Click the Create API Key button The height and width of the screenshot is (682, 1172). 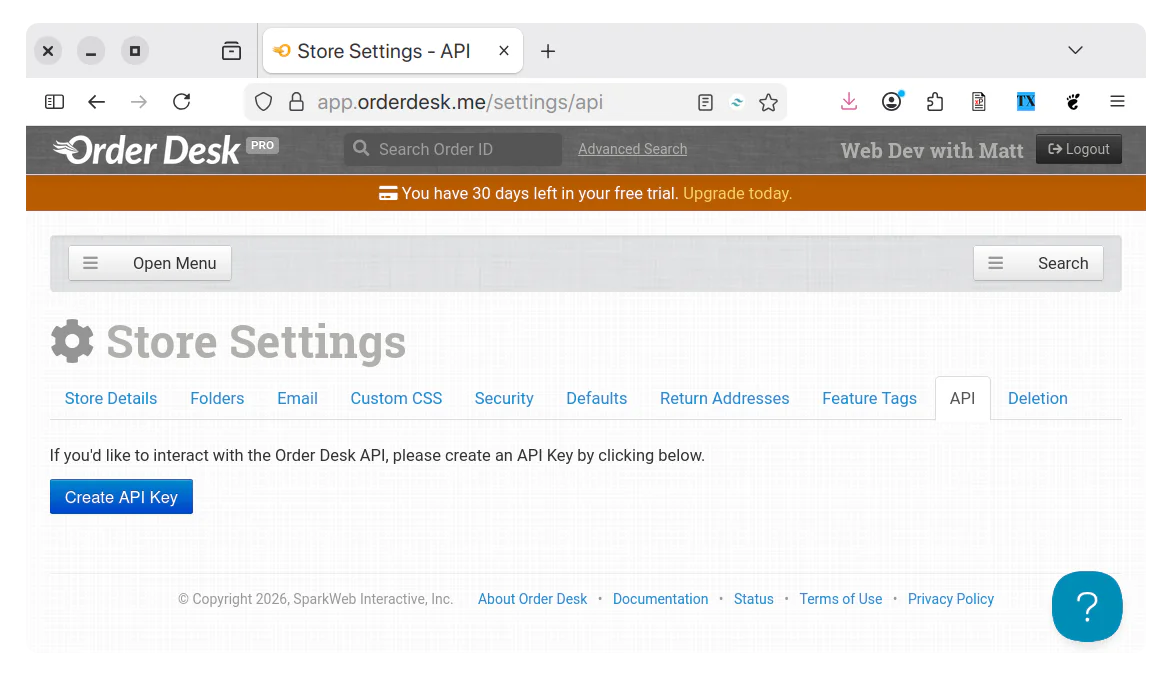(121, 496)
